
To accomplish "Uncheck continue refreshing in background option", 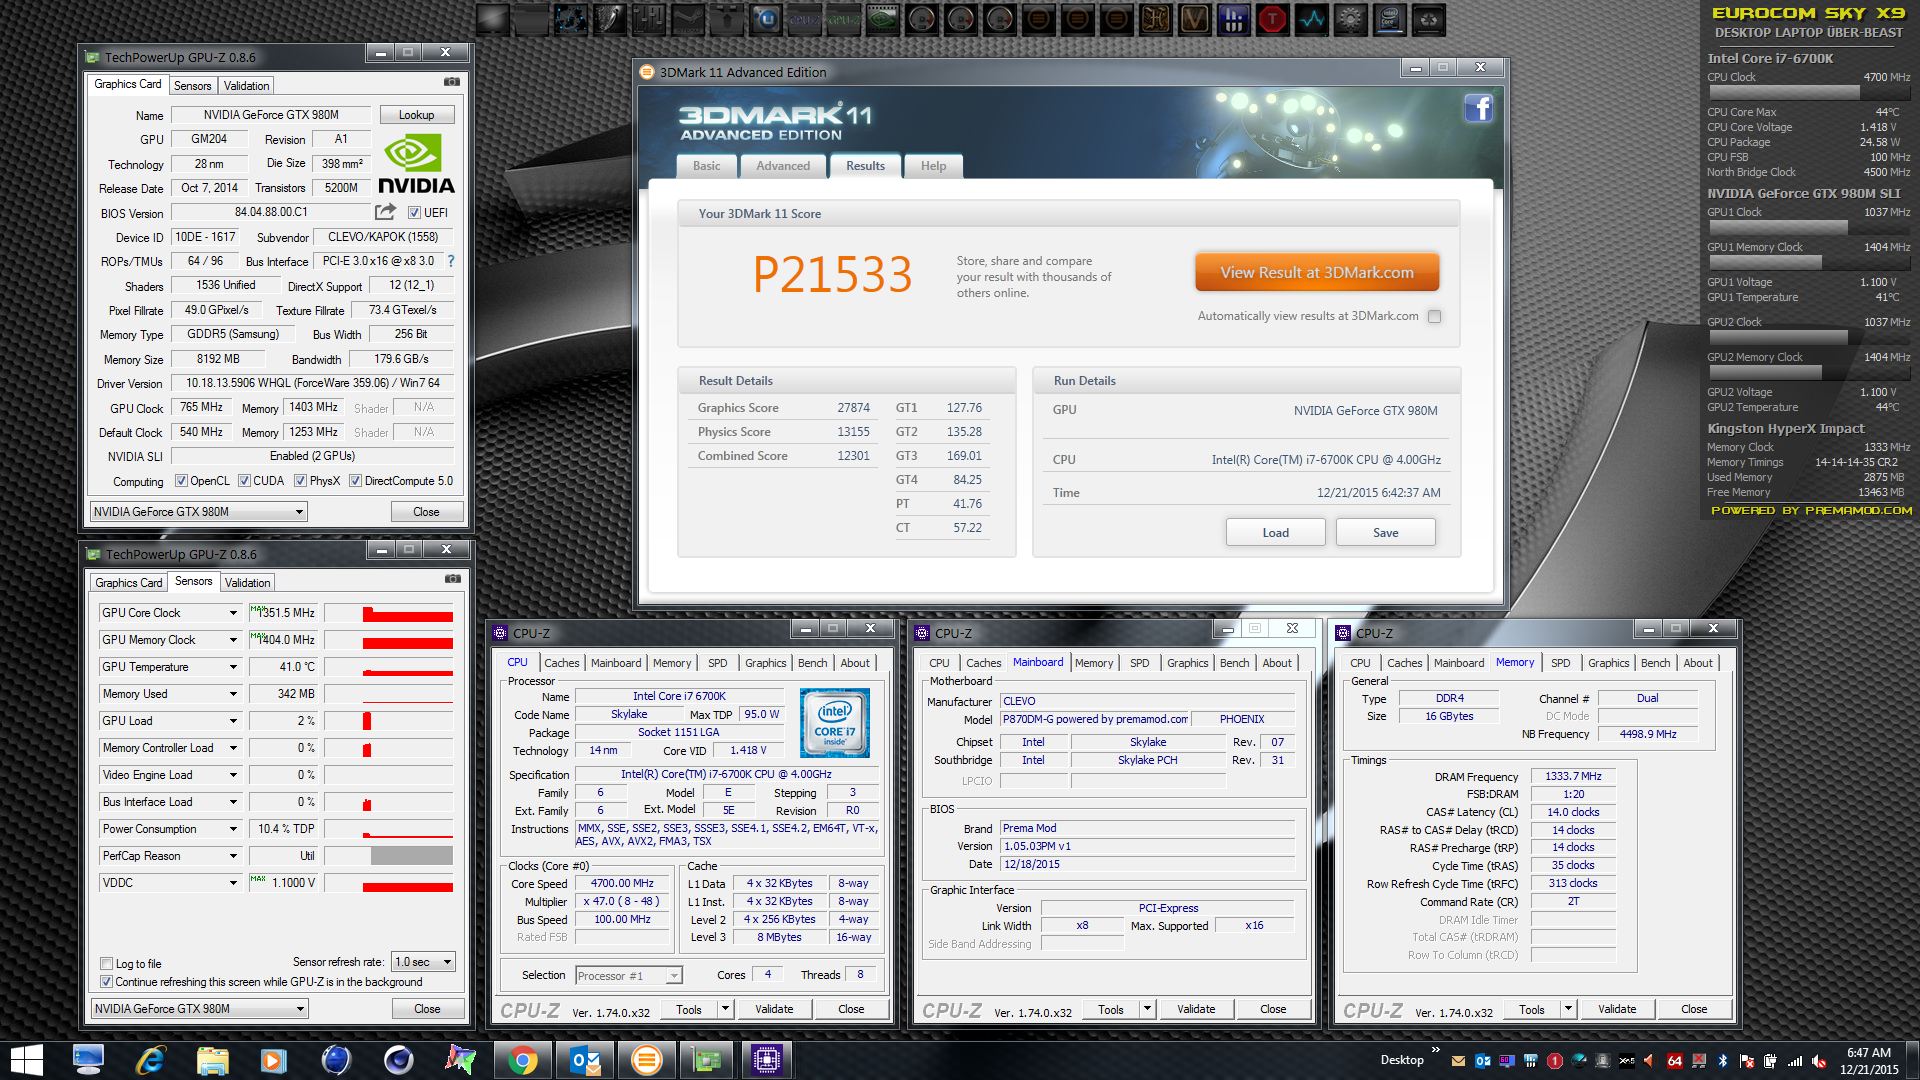I will tap(107, 982).
